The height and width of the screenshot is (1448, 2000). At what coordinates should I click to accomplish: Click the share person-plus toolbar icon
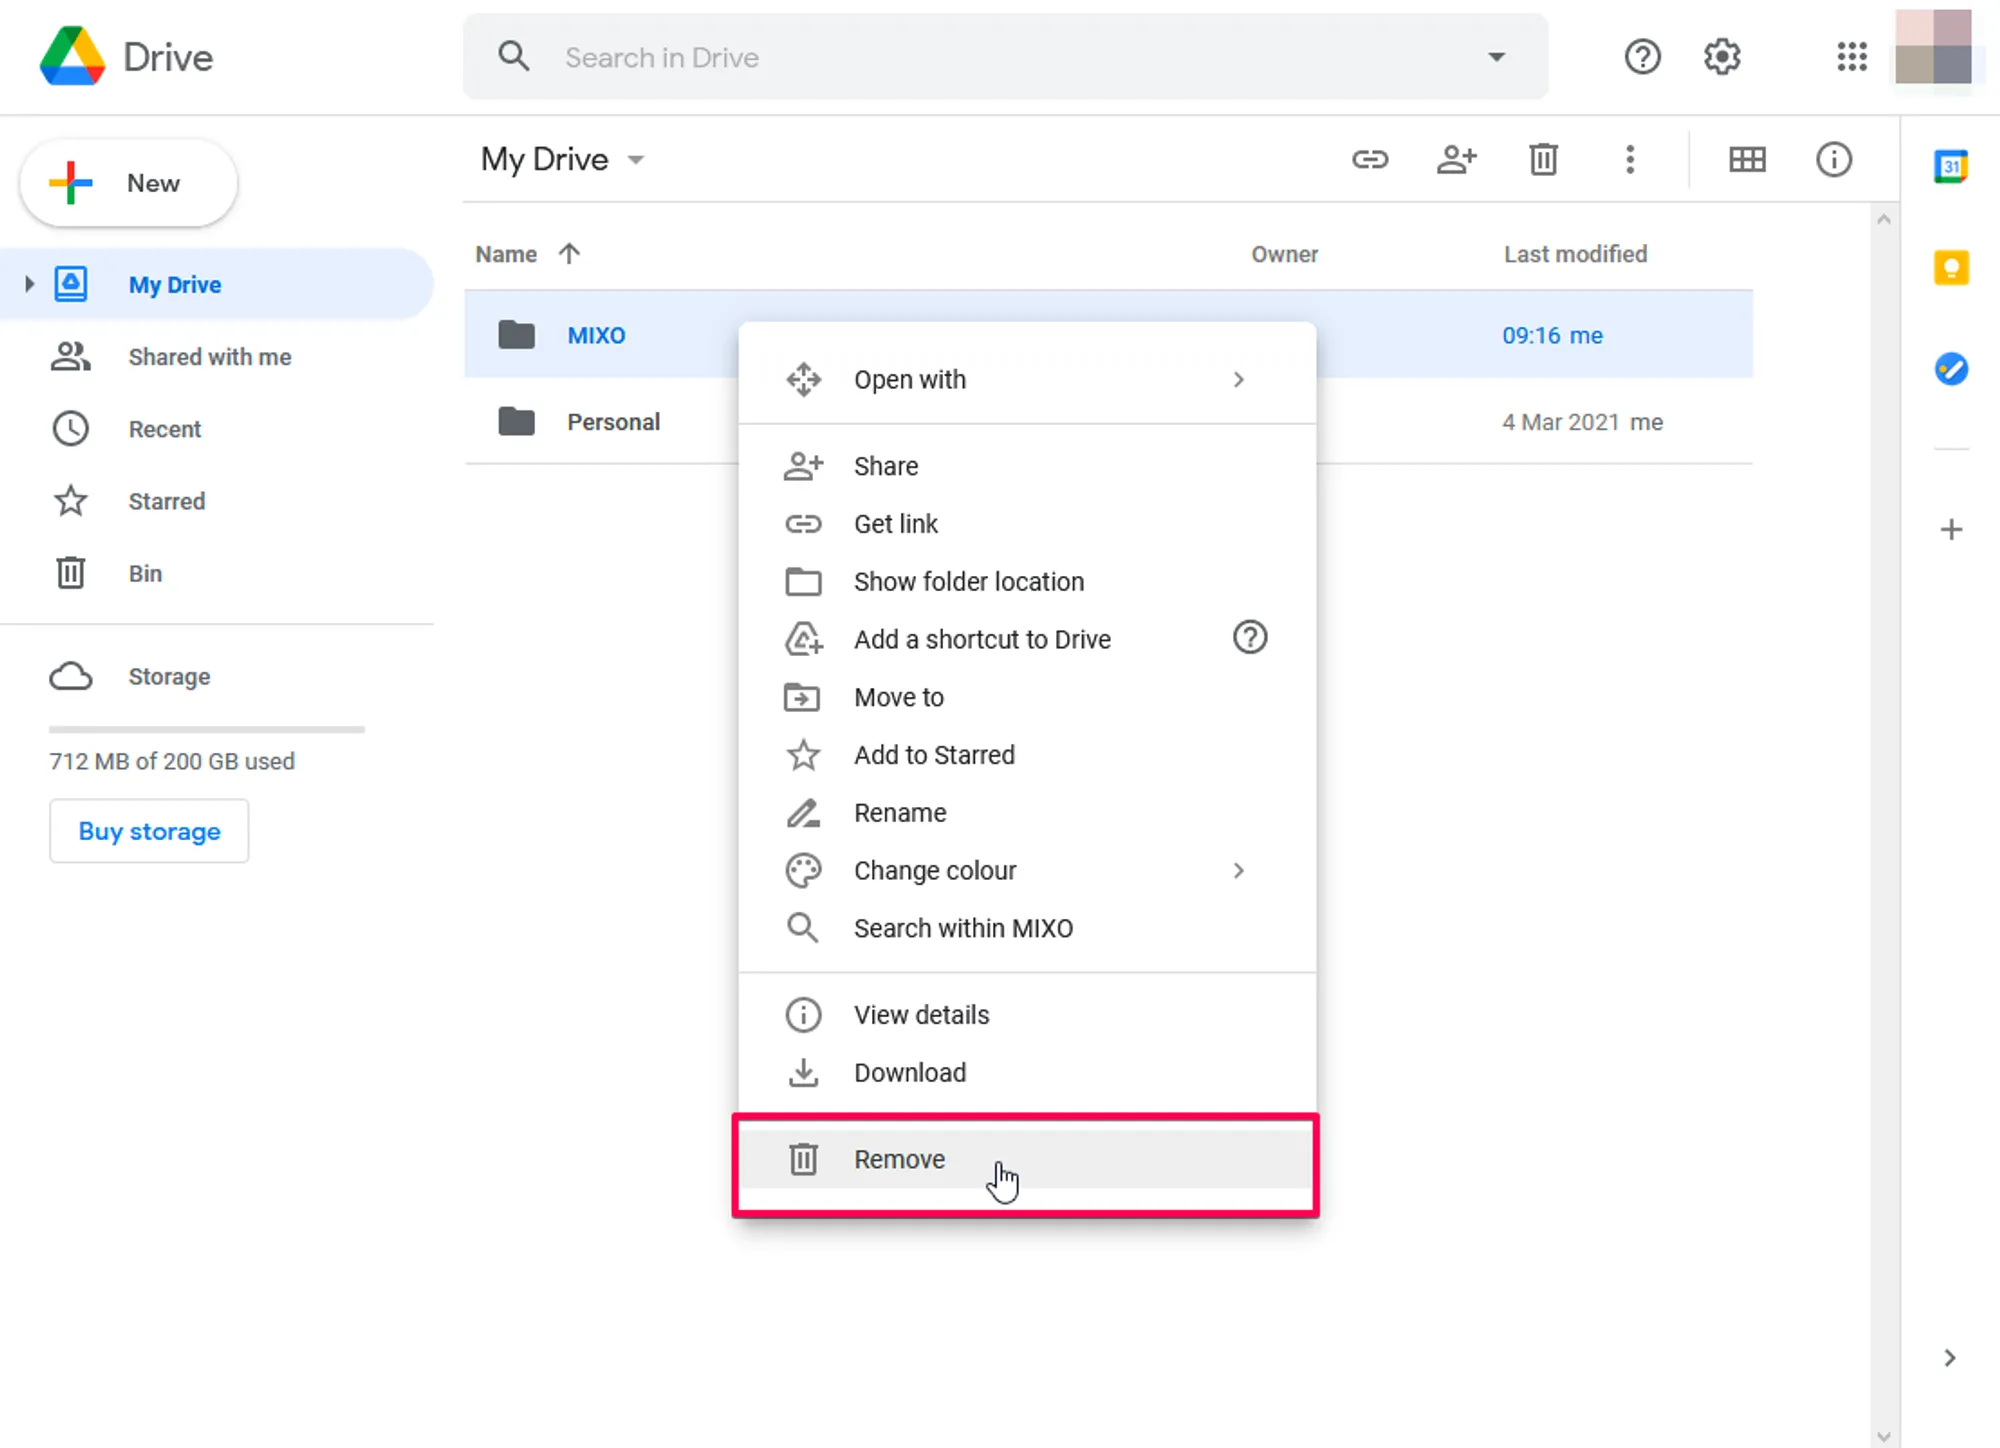1456,159
